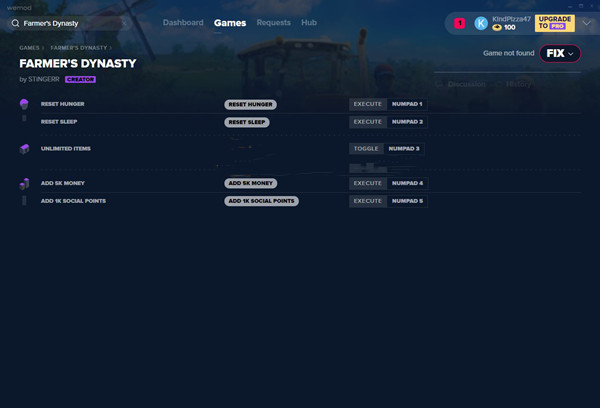Click the FARMER'S DYNASTY breadcrumb
This screenshot has height=408, width=600.
click(x=79, y=48)
